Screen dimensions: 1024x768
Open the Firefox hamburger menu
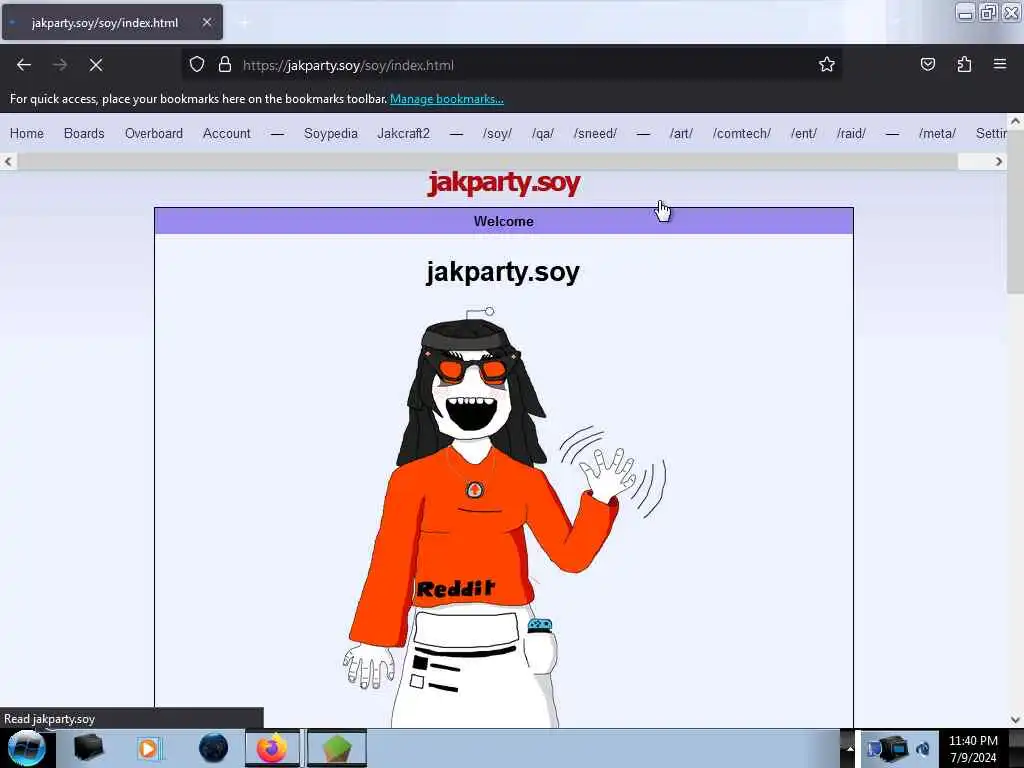click(x=1000, y=64)
